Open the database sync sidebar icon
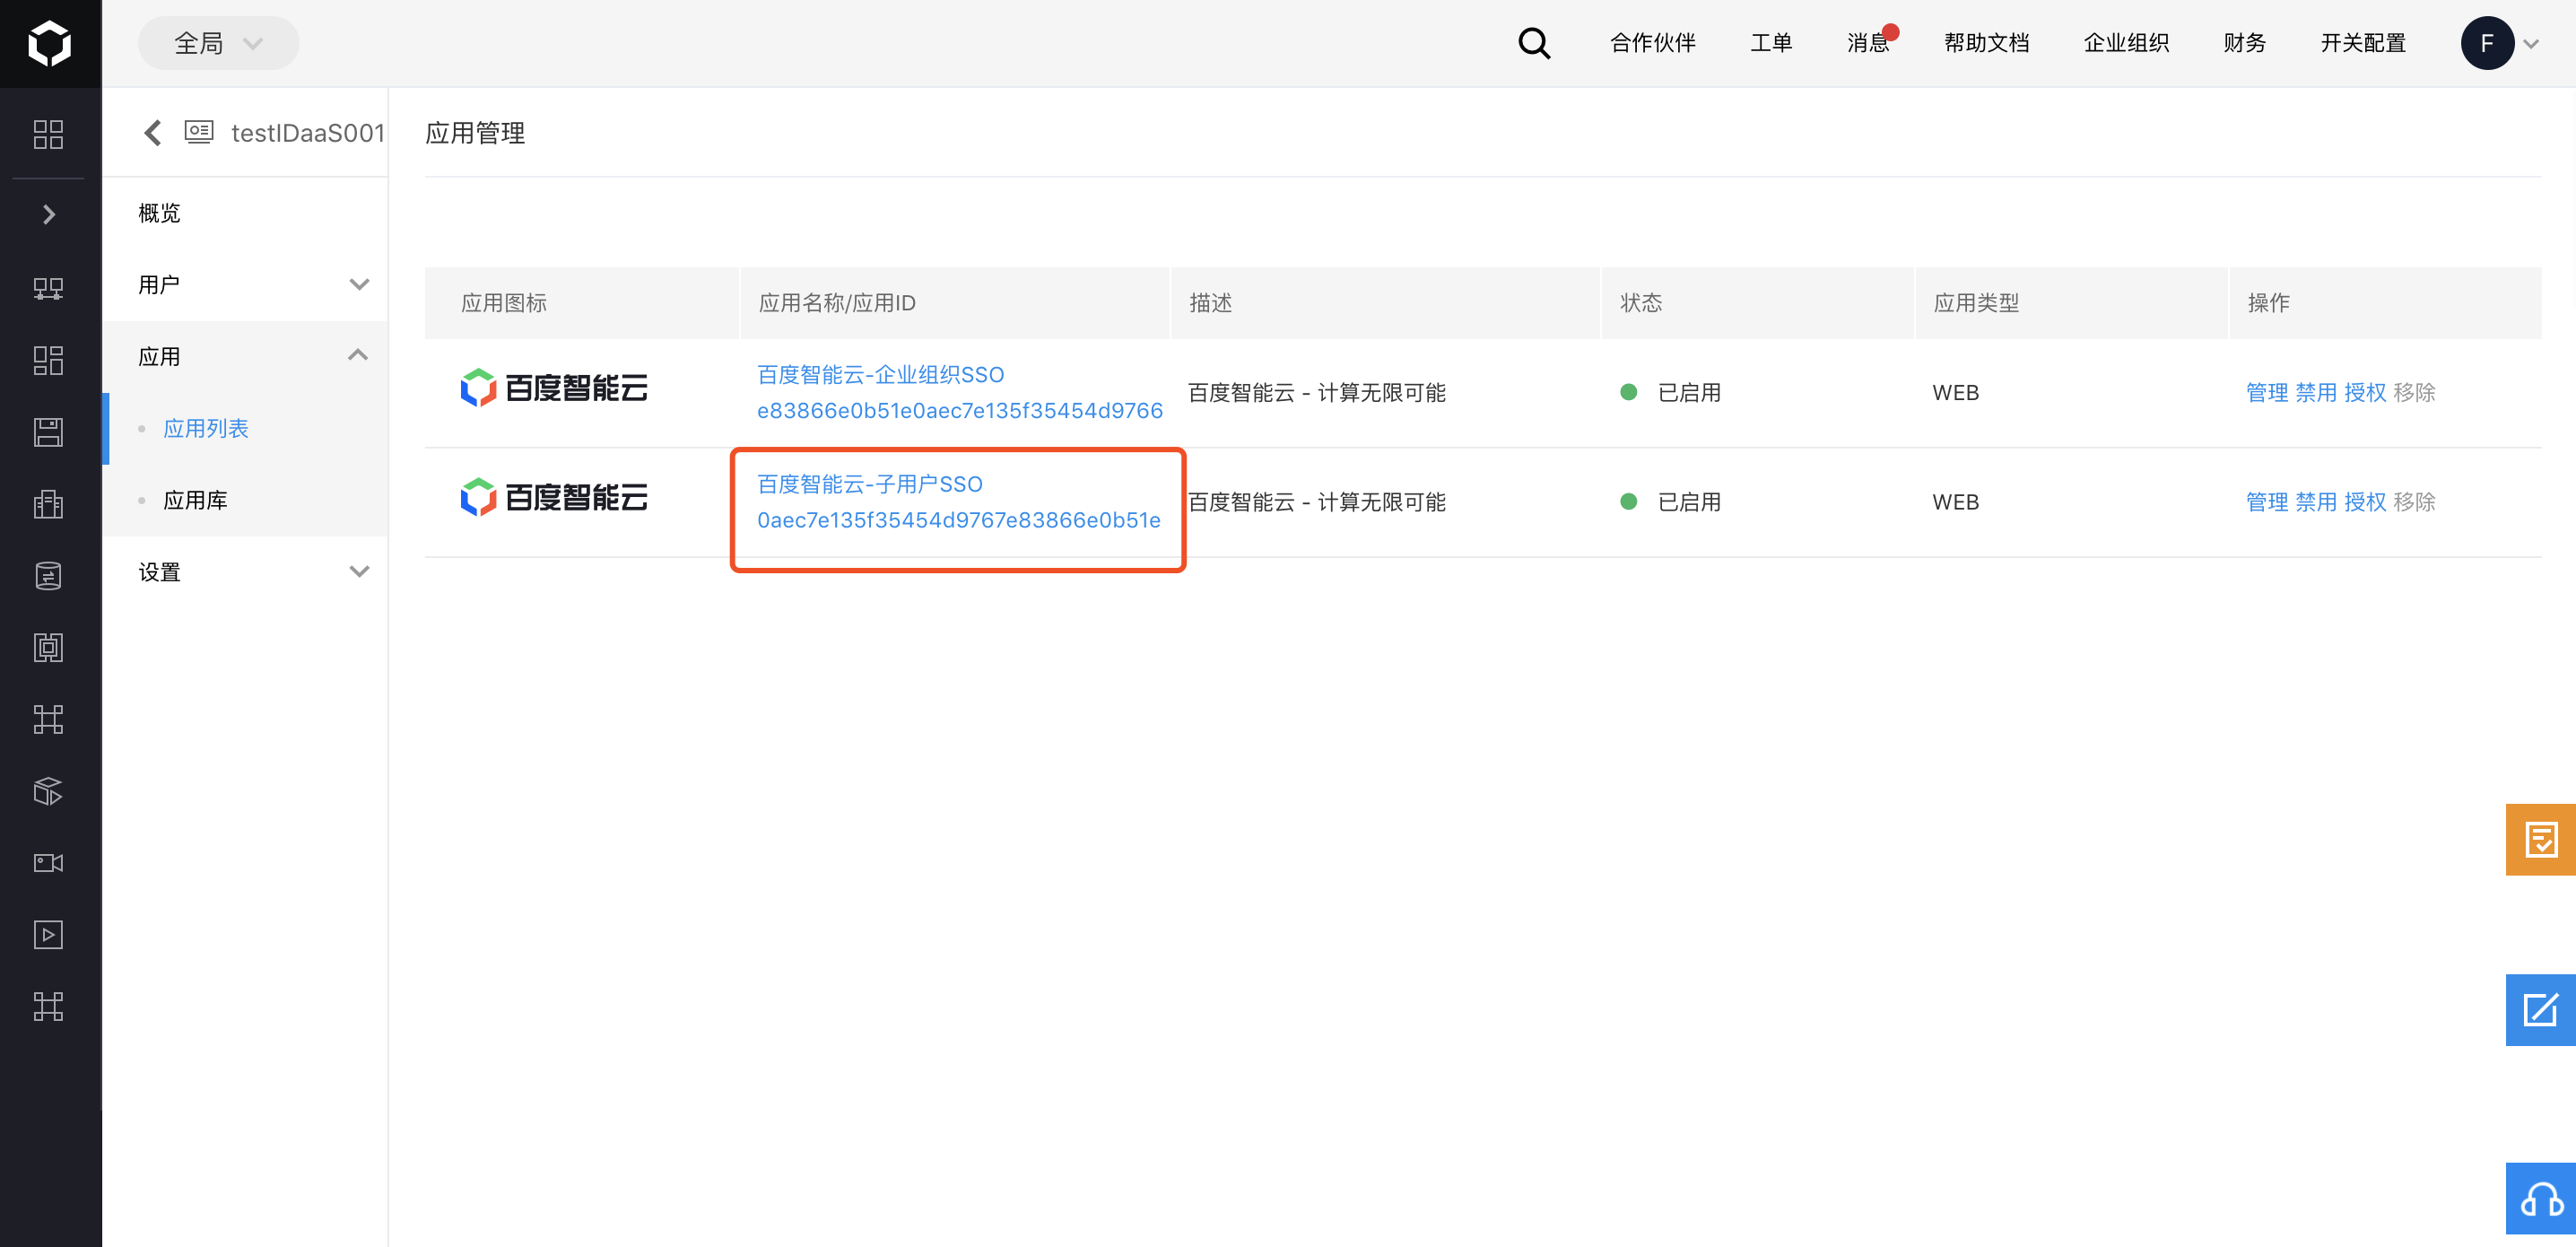2576x1247 pixels. pyautogui.click(x=48, y=576)
